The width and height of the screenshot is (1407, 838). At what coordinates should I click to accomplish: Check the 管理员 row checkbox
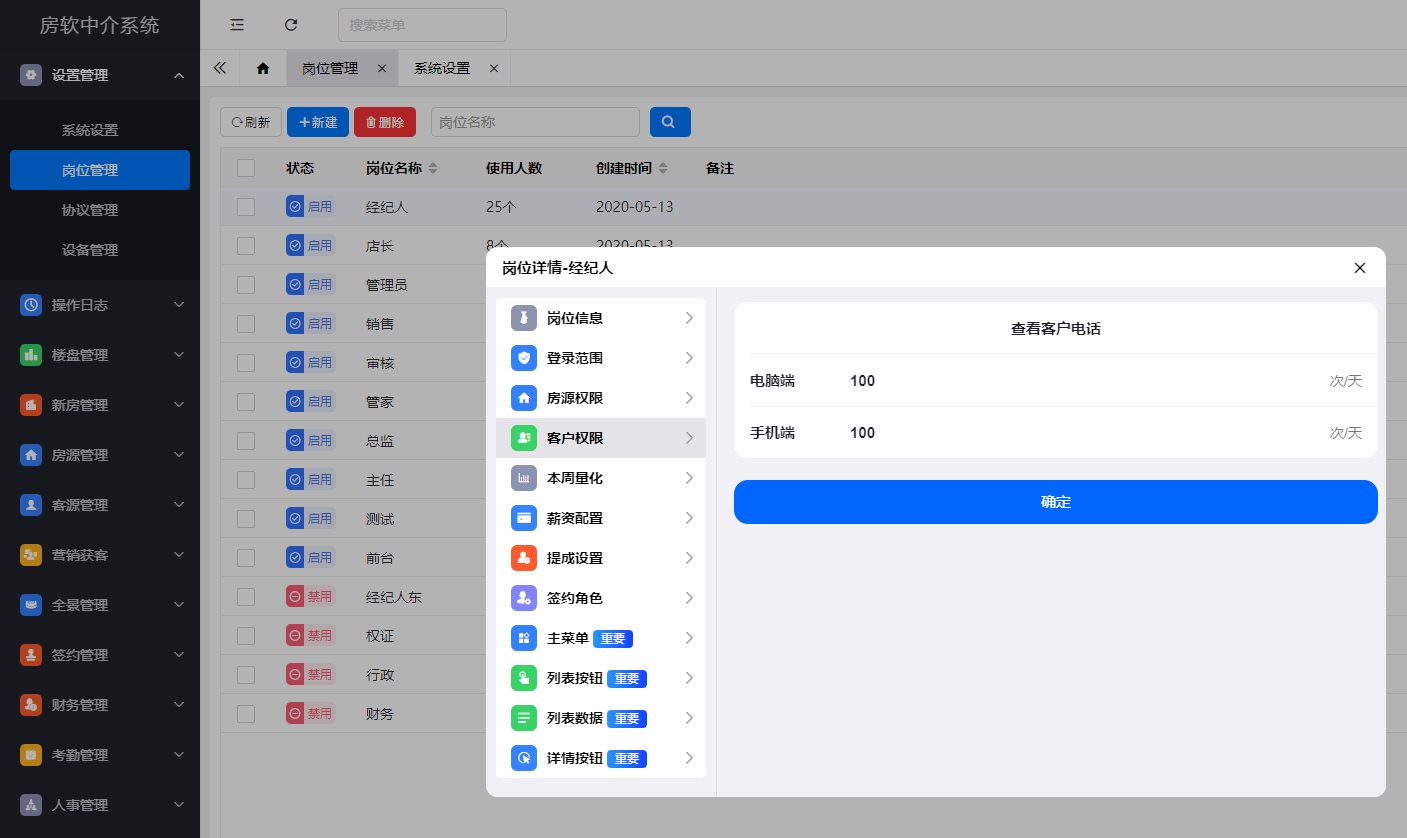point(246,285)
